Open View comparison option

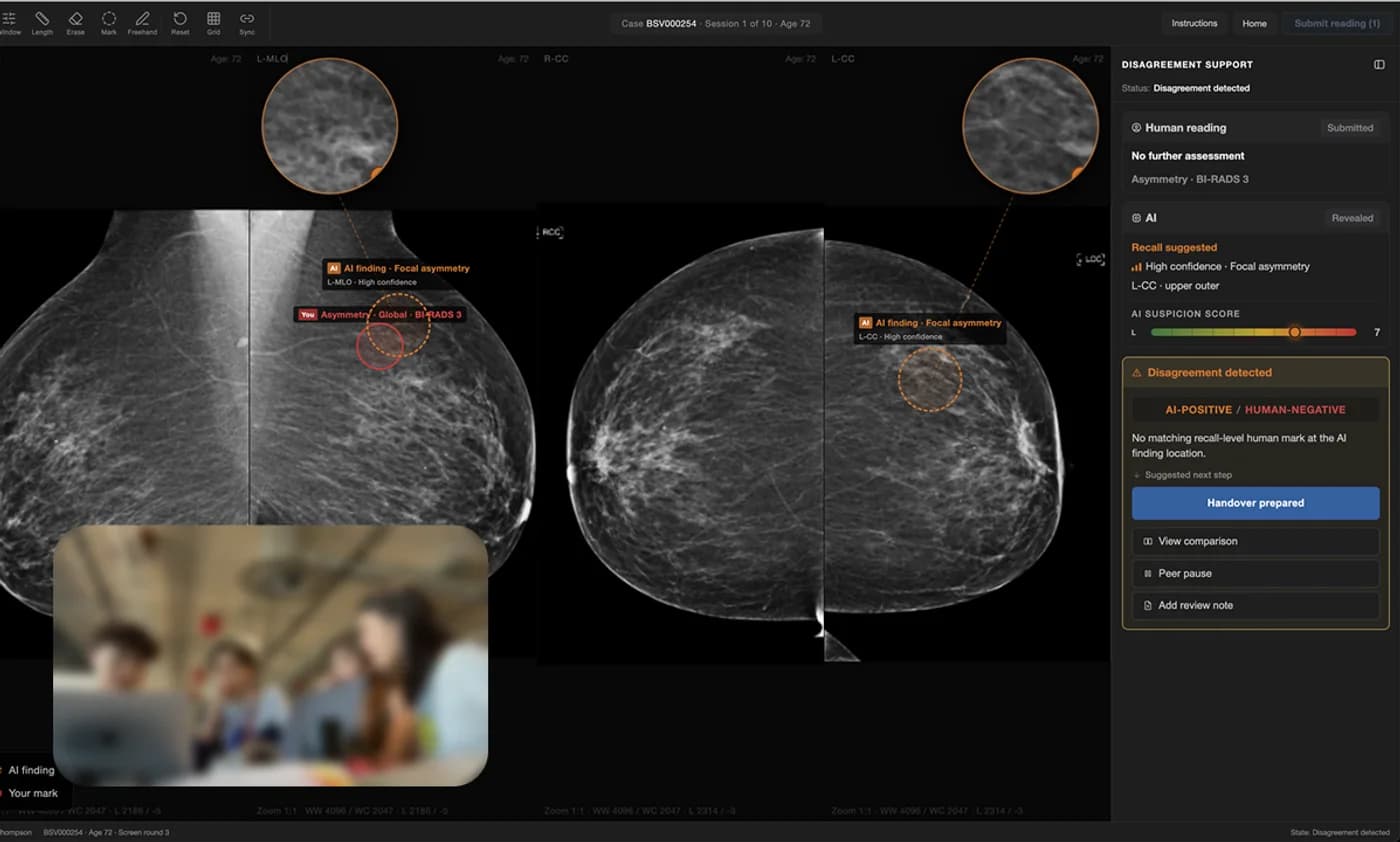[x=1255, y=541]
